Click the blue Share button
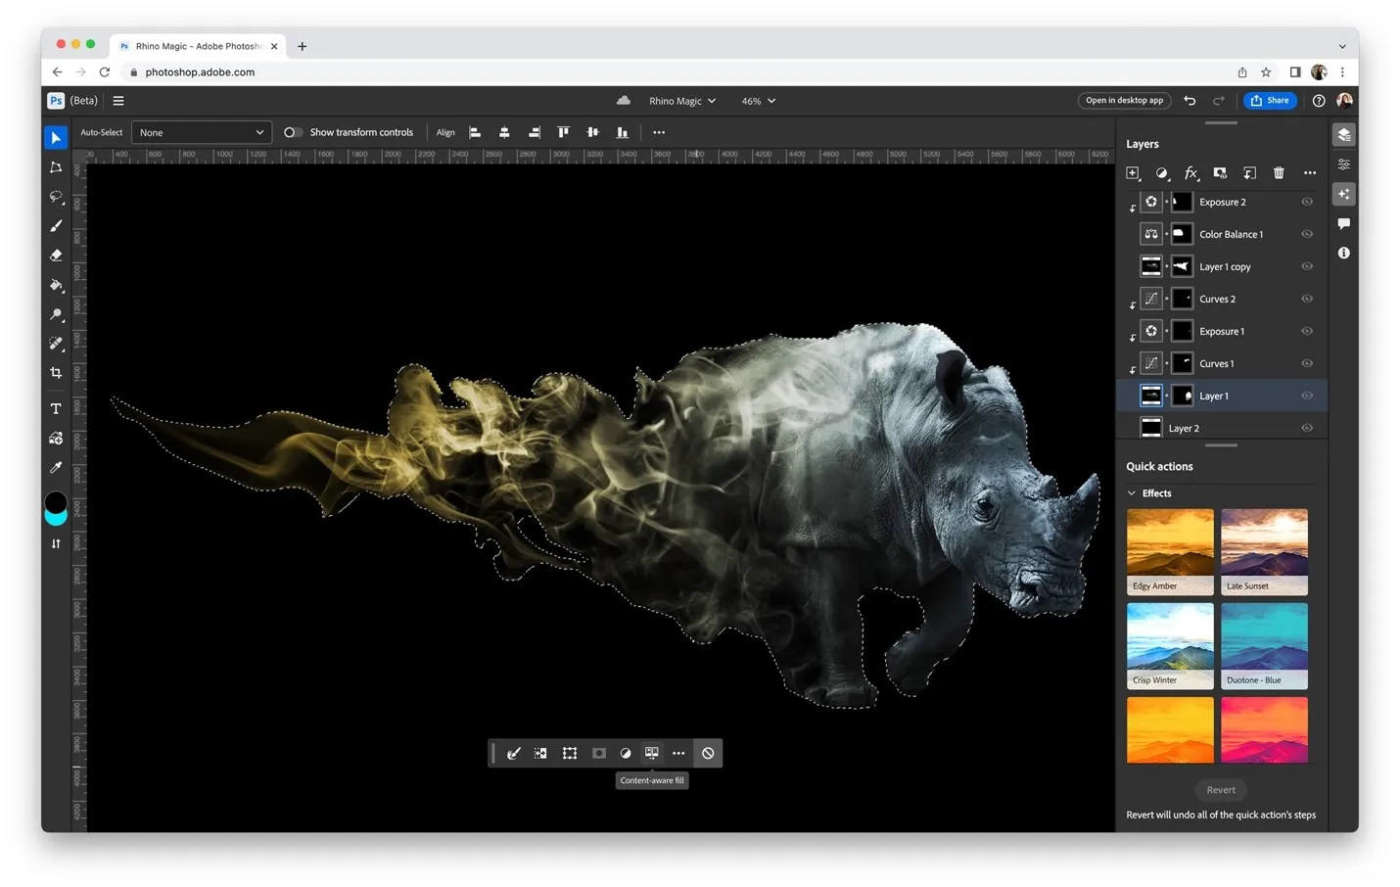 click(x=1269, y=100)
